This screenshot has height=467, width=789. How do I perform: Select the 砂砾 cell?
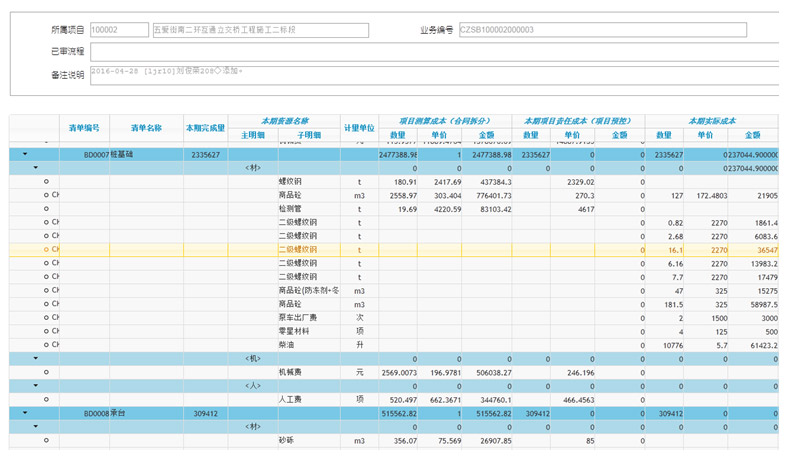click(x=309, y=440)
